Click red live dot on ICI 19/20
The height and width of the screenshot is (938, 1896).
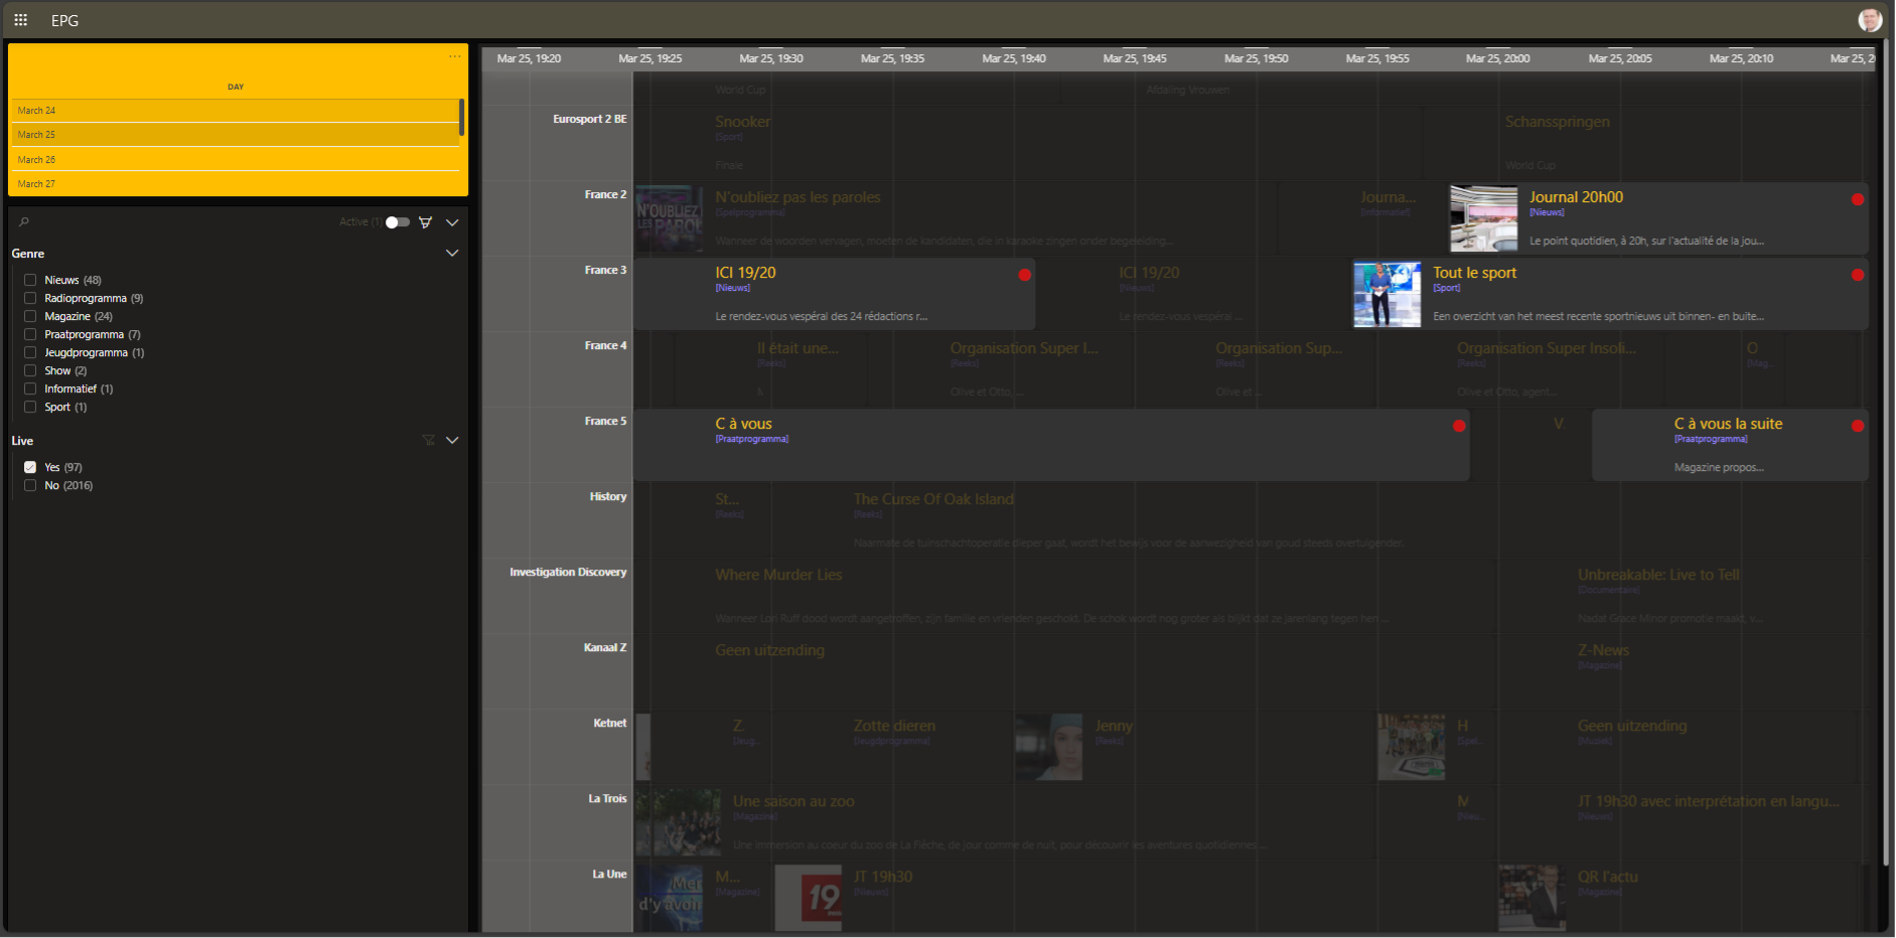point(1024,275)
